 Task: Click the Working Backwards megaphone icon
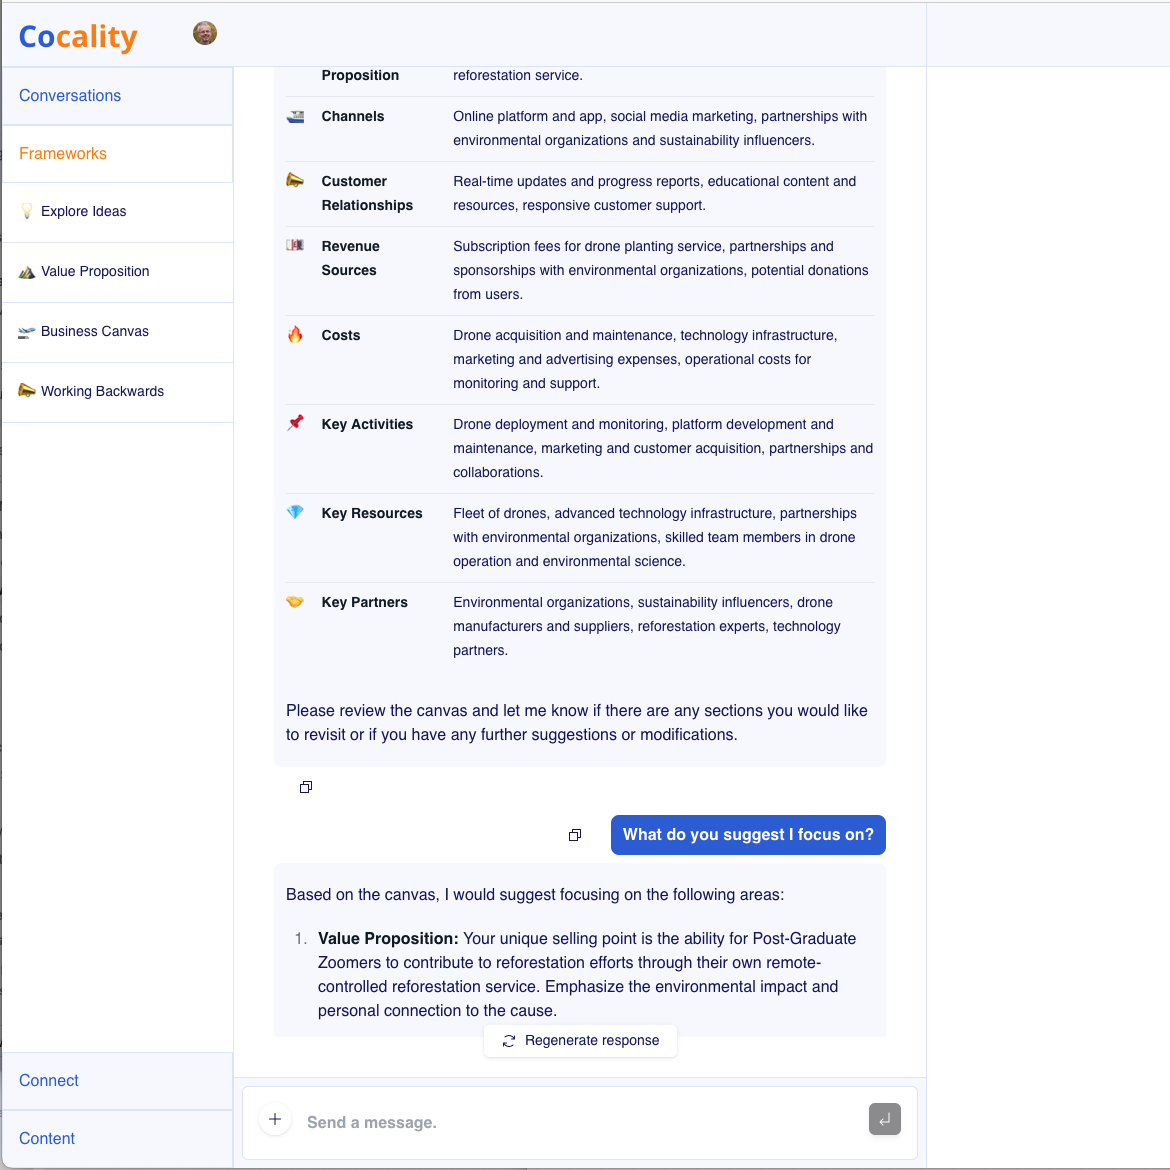pyautogui.click(x=27, y=391)
